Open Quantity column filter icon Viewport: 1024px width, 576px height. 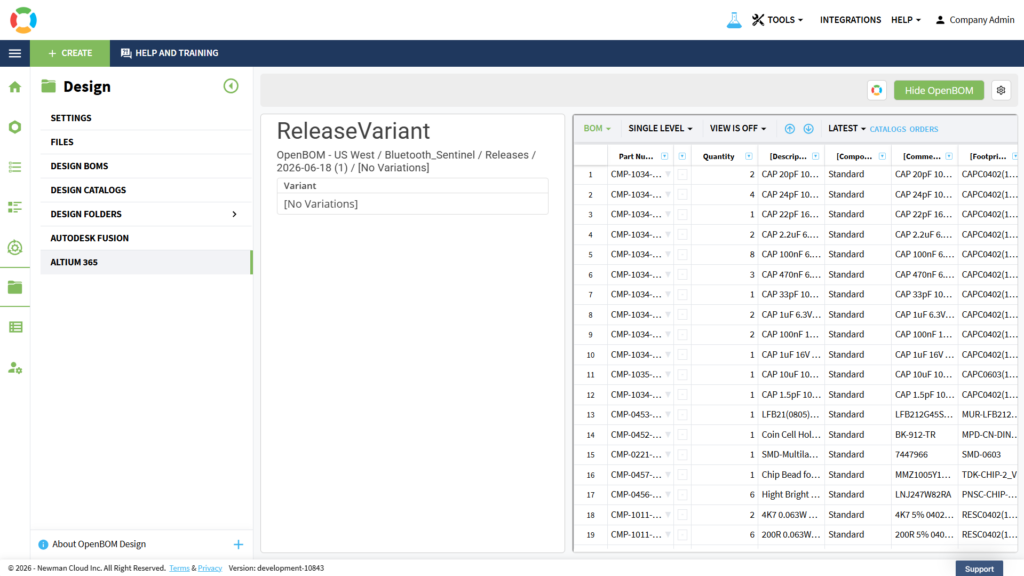[748, 156]
